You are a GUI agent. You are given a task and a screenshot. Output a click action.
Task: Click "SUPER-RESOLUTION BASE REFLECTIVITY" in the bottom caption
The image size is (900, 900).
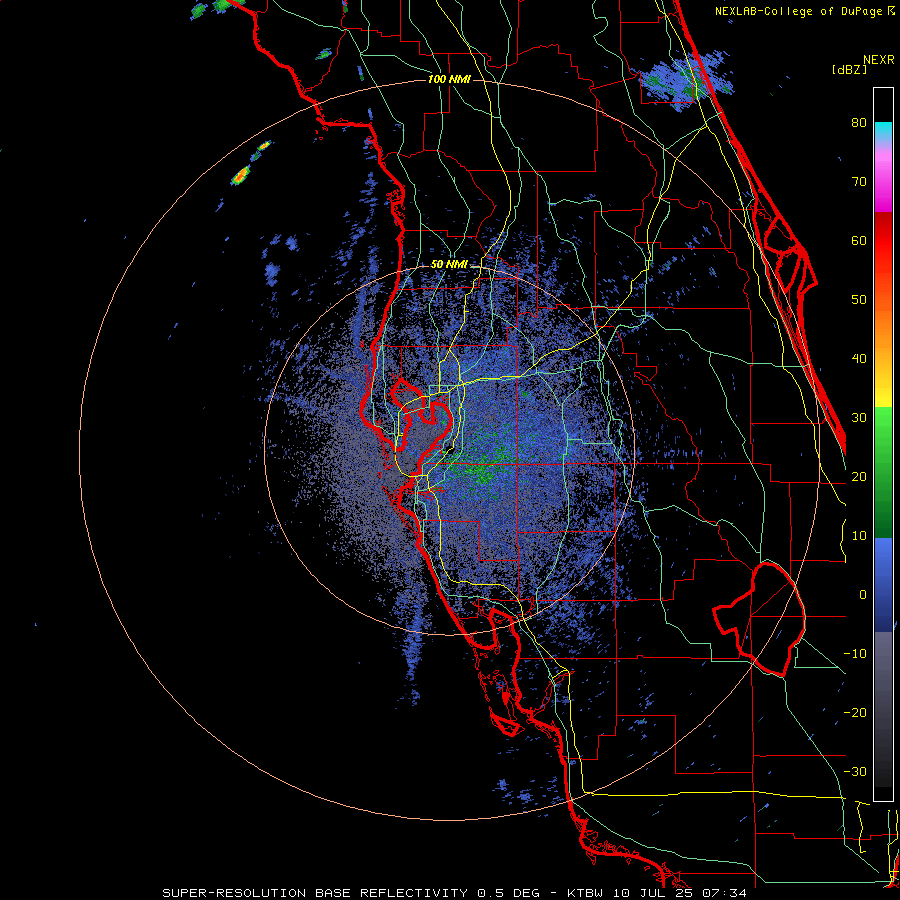[x=315, y=893]
